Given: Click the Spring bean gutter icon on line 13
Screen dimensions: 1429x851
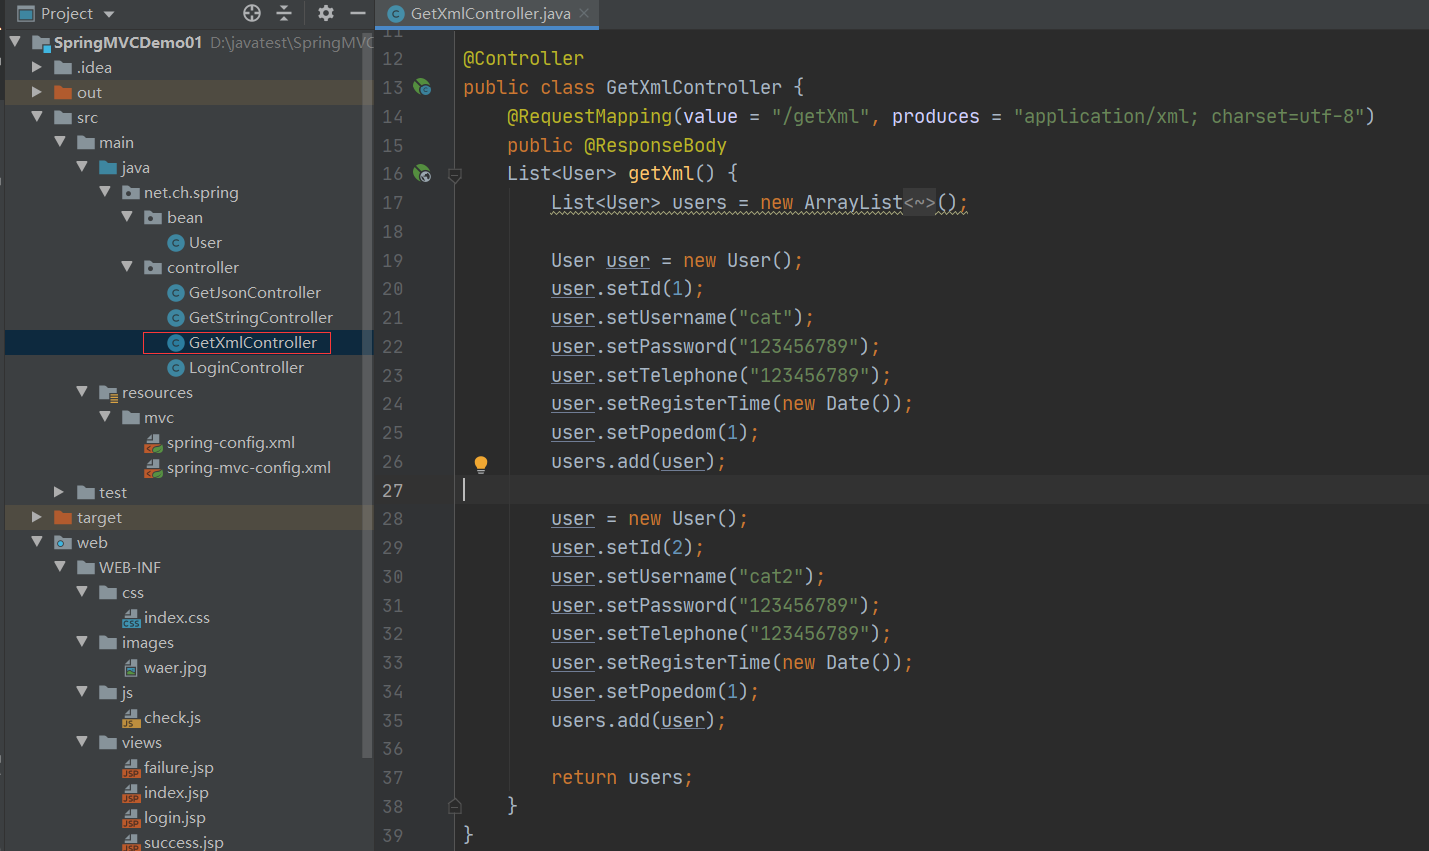Looking at the screenshot, I should point(423,87).
